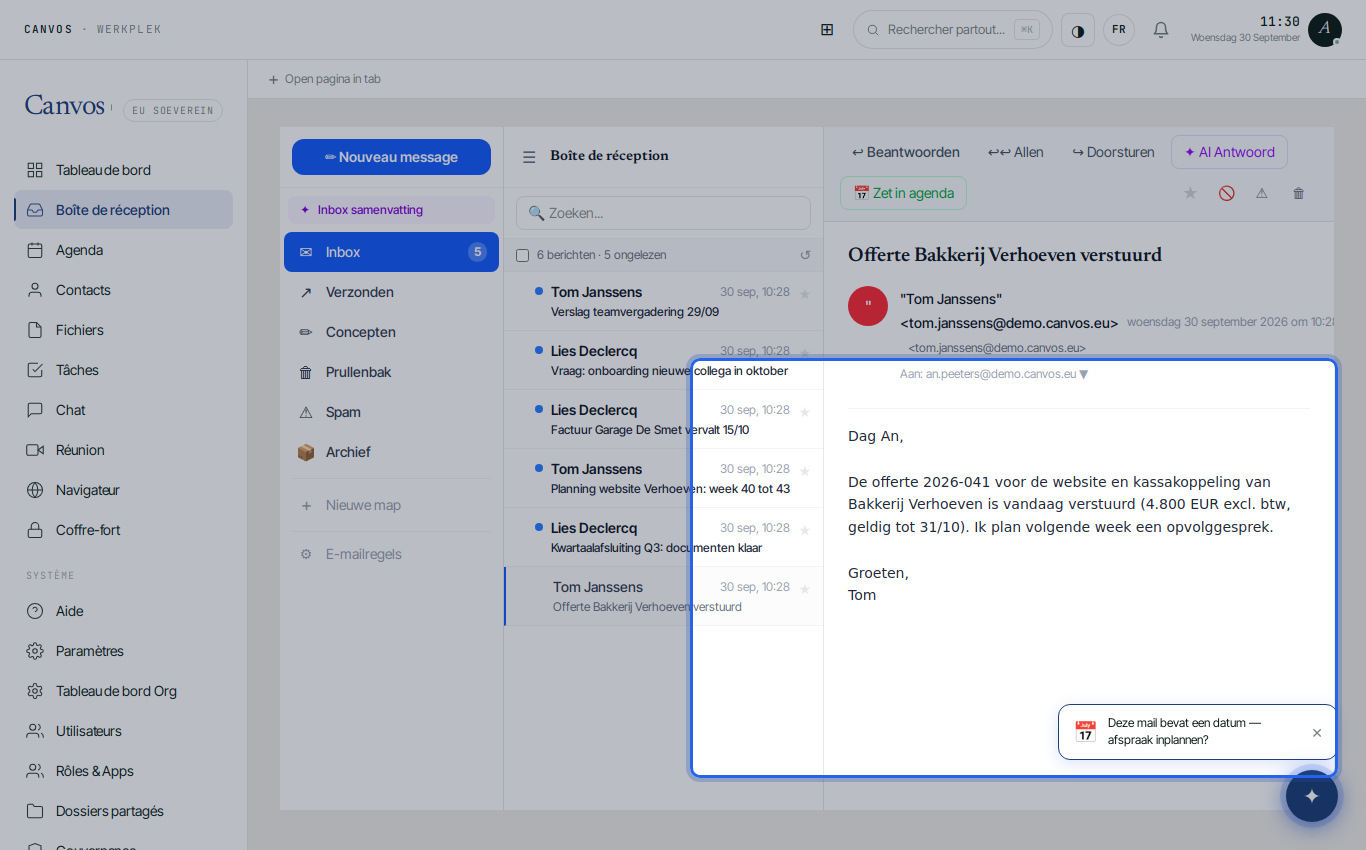This screenshot has height=850, width=1366.
Task: Check the select all messages checkbox
Action: pos(522,255)
